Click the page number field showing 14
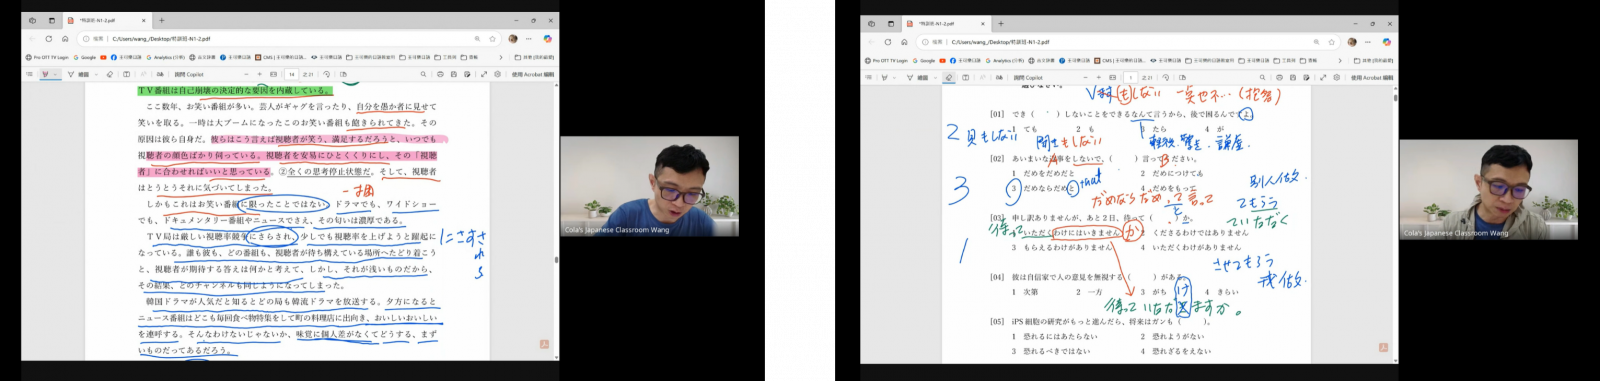This screenshot has height=381, width=1600. [x=292, y=74]
